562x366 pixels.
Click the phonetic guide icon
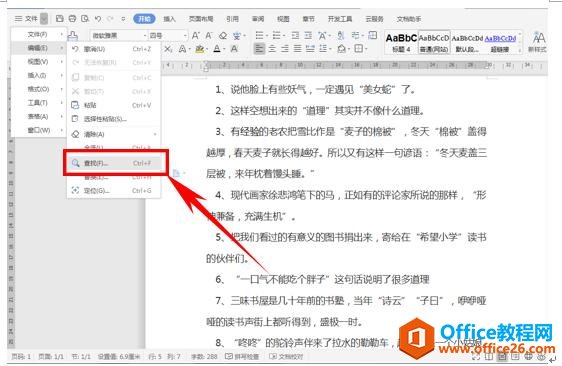(x=237, y=35)
